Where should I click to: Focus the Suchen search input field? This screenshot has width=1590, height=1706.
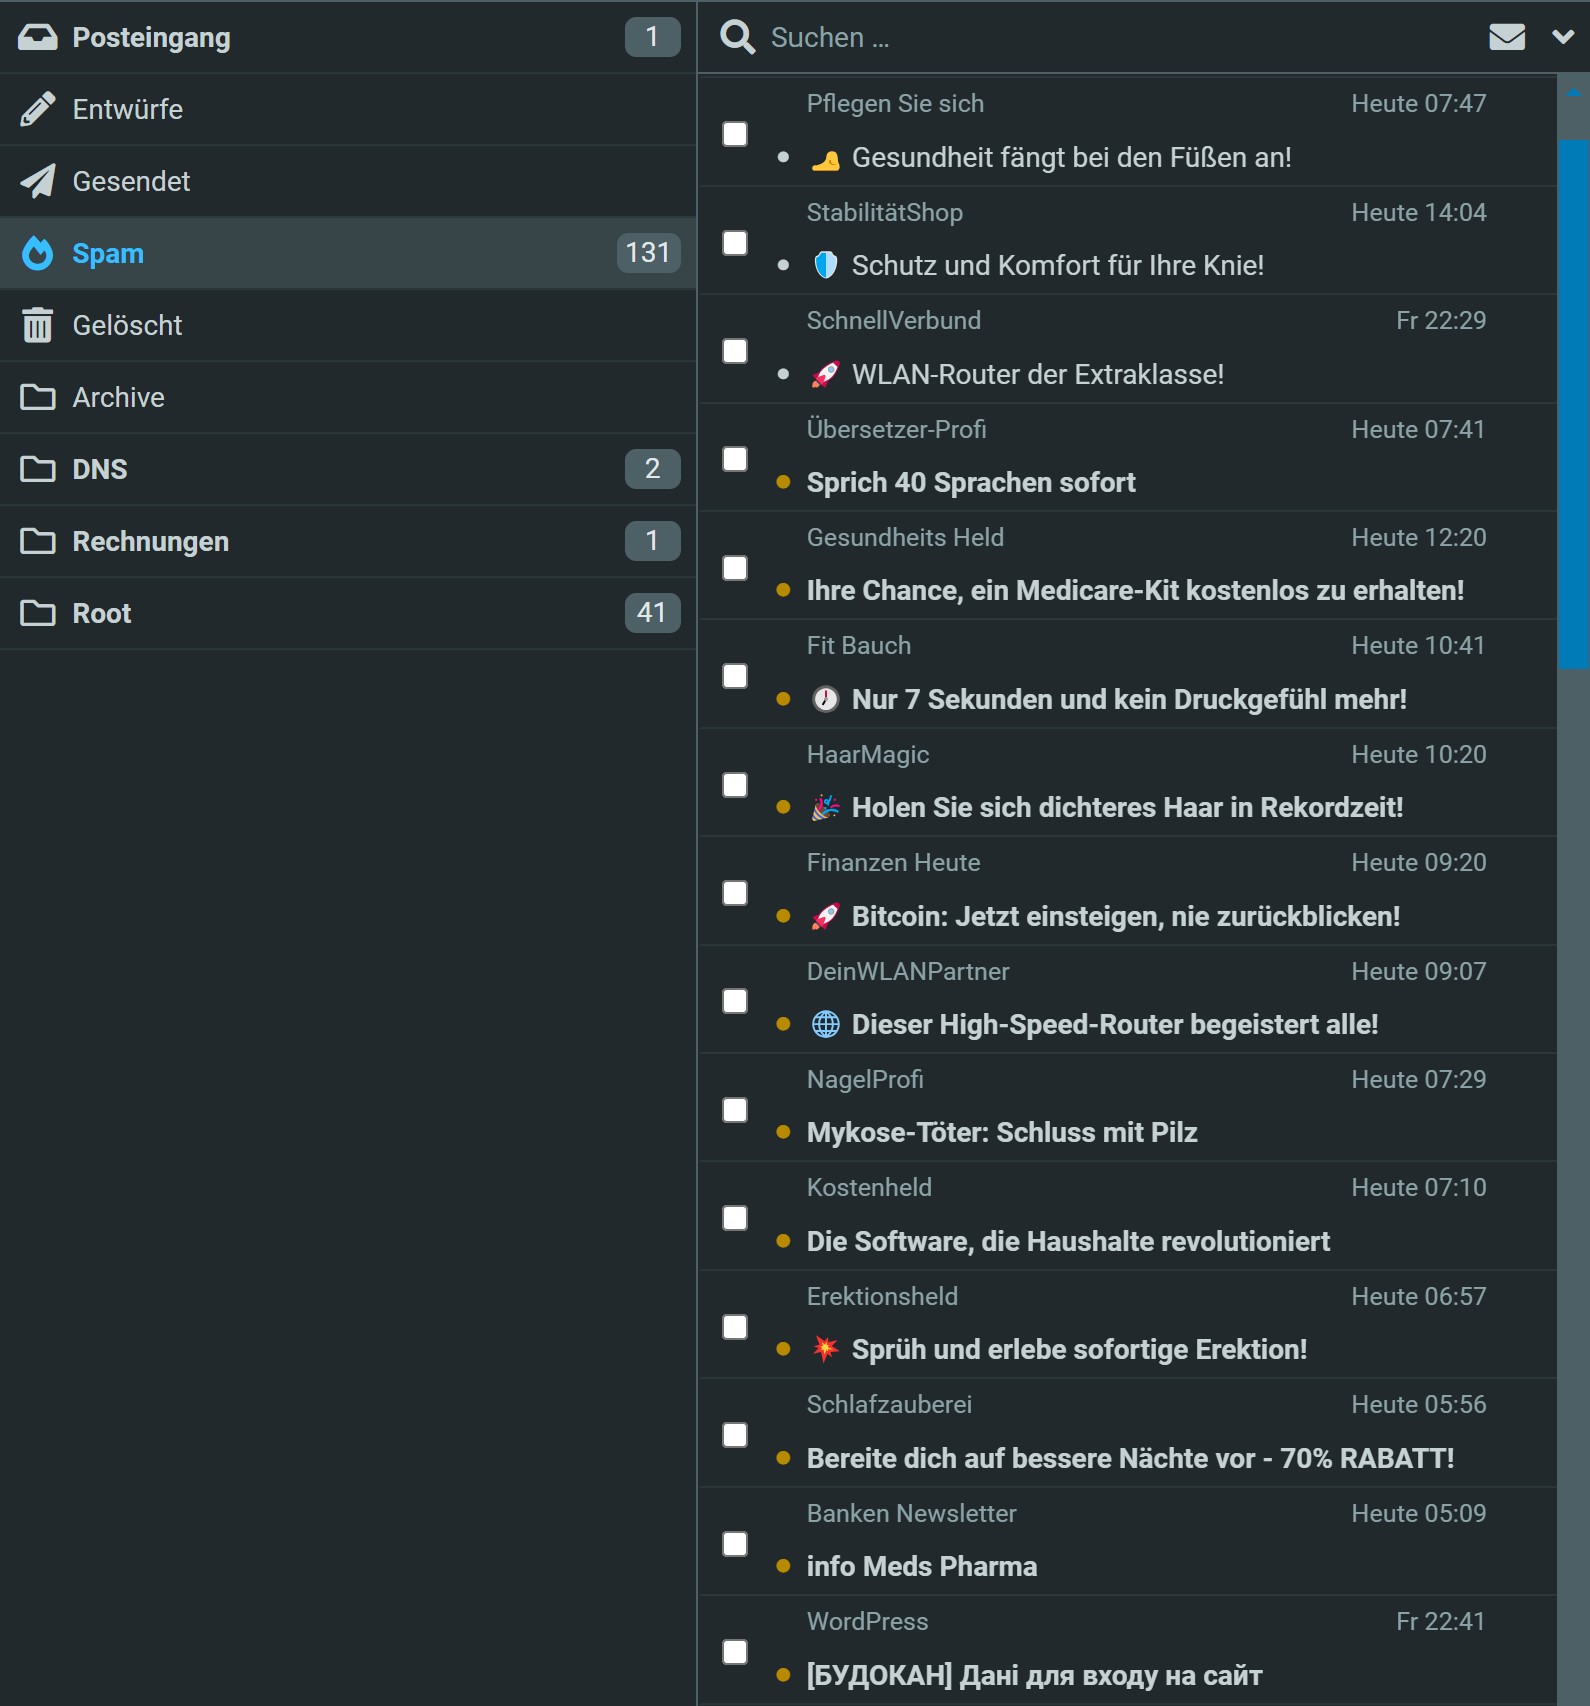[1100, 37]
